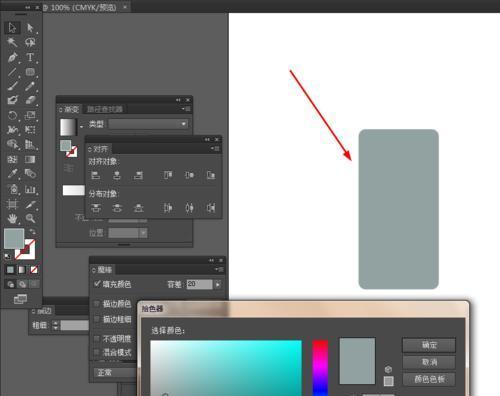The image size is (500, 396).
Task: Open the 位置 dropdown arrow
Action: pyautogui.click(x=143, y=233)
